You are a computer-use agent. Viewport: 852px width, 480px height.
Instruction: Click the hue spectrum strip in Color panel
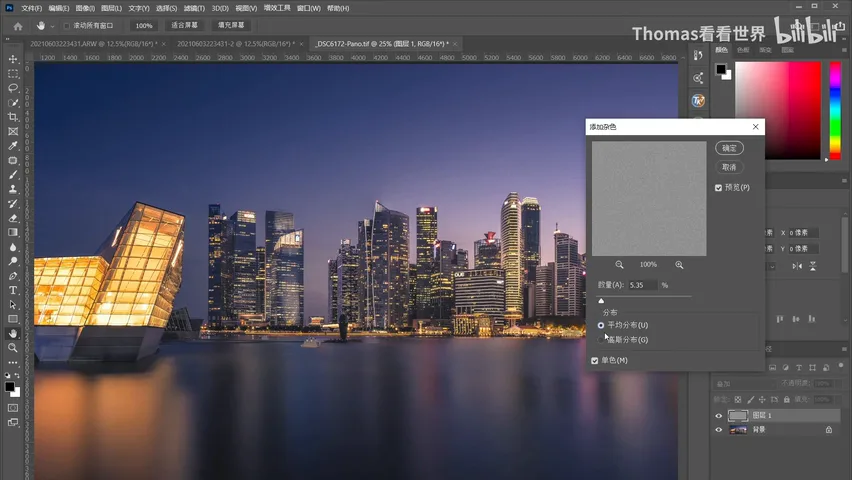(x=835, y=110)
